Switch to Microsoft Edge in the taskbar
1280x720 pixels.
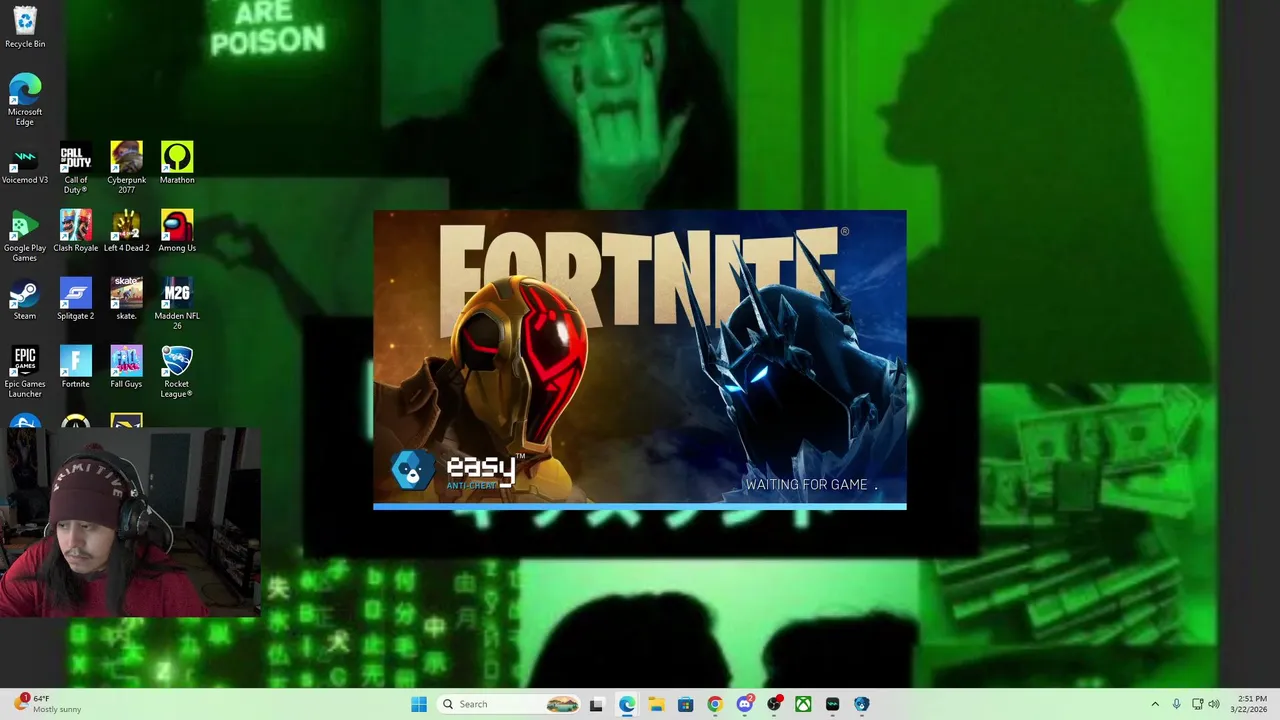coord(627,704)
